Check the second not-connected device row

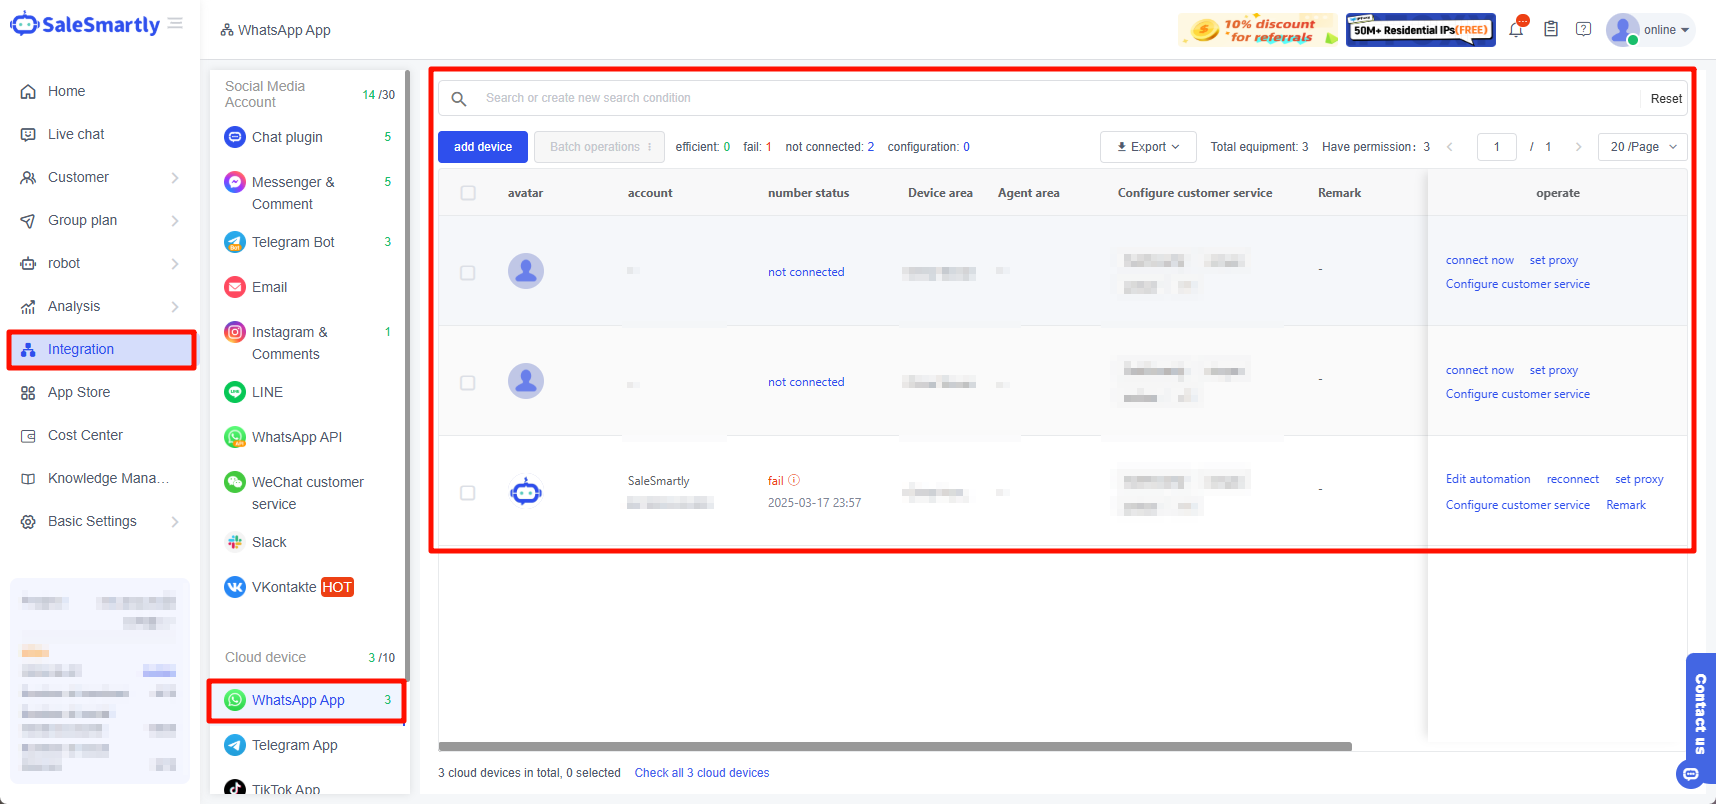468,383
